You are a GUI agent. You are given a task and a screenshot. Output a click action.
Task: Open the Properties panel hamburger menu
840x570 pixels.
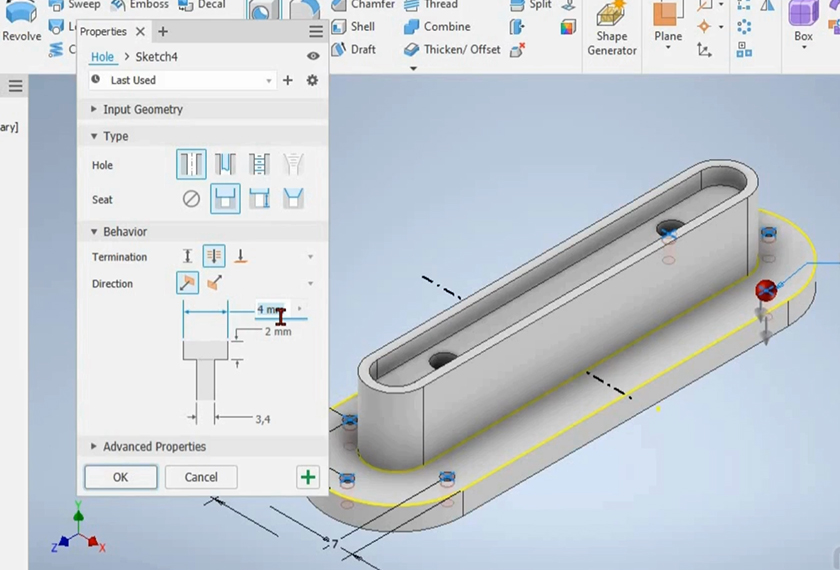[x=316, y=32]
